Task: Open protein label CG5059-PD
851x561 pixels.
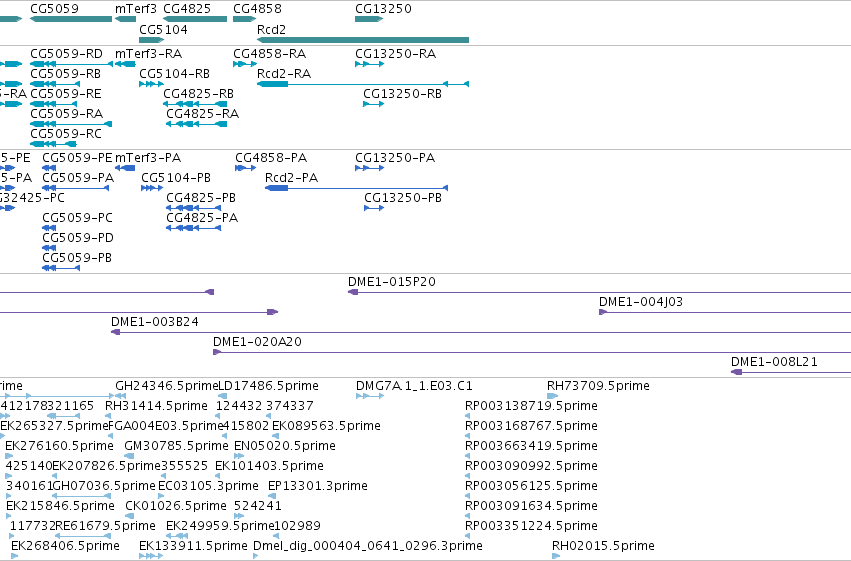Action: pyautogui.click(x=78, y=238)
